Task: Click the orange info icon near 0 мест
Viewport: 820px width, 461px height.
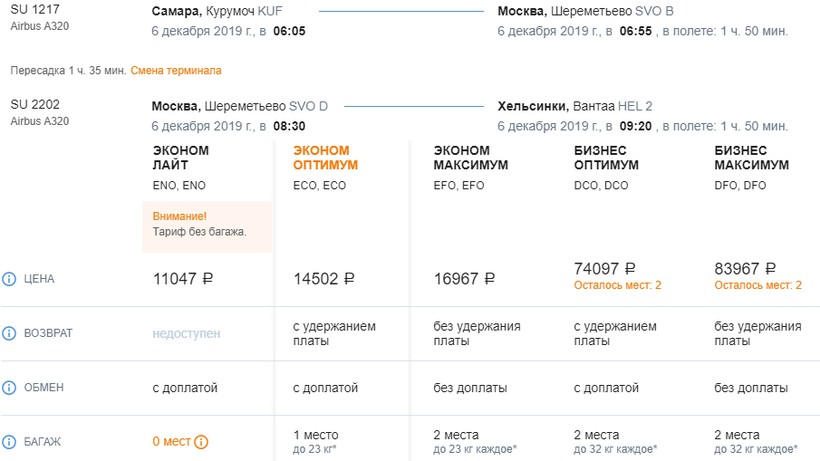Action: click(x=201, y=442)
